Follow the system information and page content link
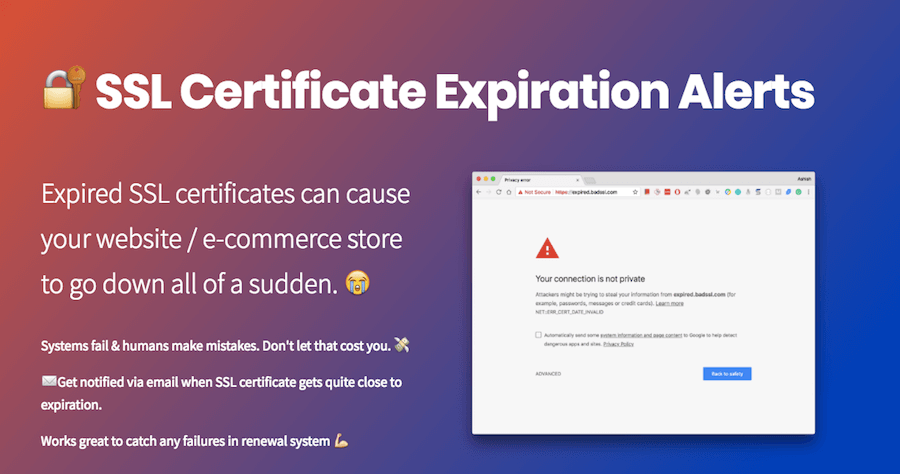Image resolution: width=900 pixels, height=474 pixels. (x=641, y=335)
